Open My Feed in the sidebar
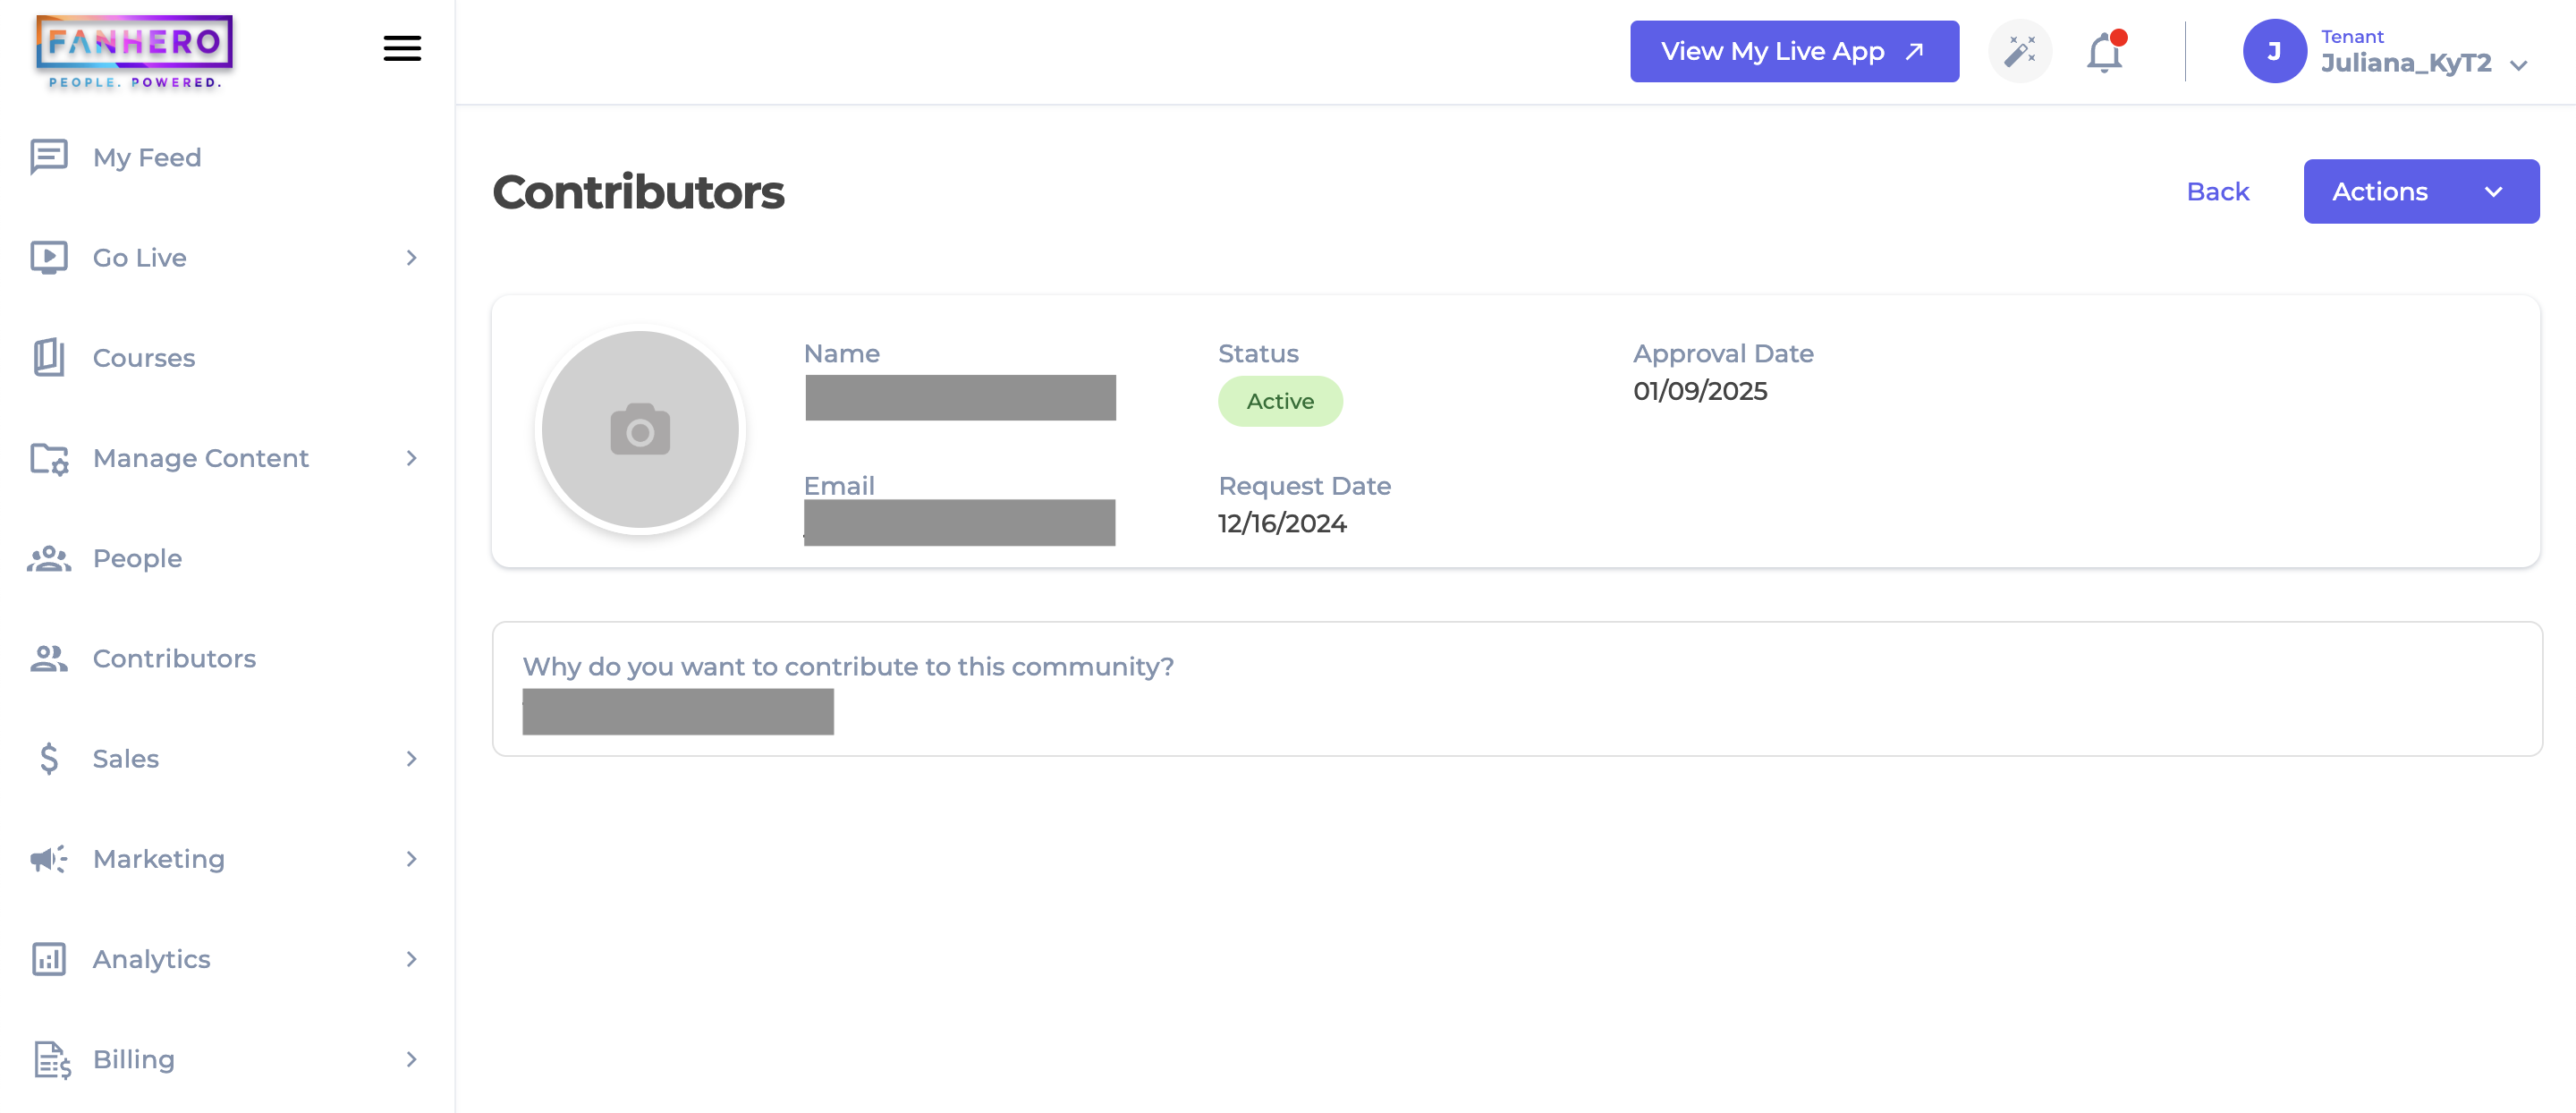 [x=147, y=157]
